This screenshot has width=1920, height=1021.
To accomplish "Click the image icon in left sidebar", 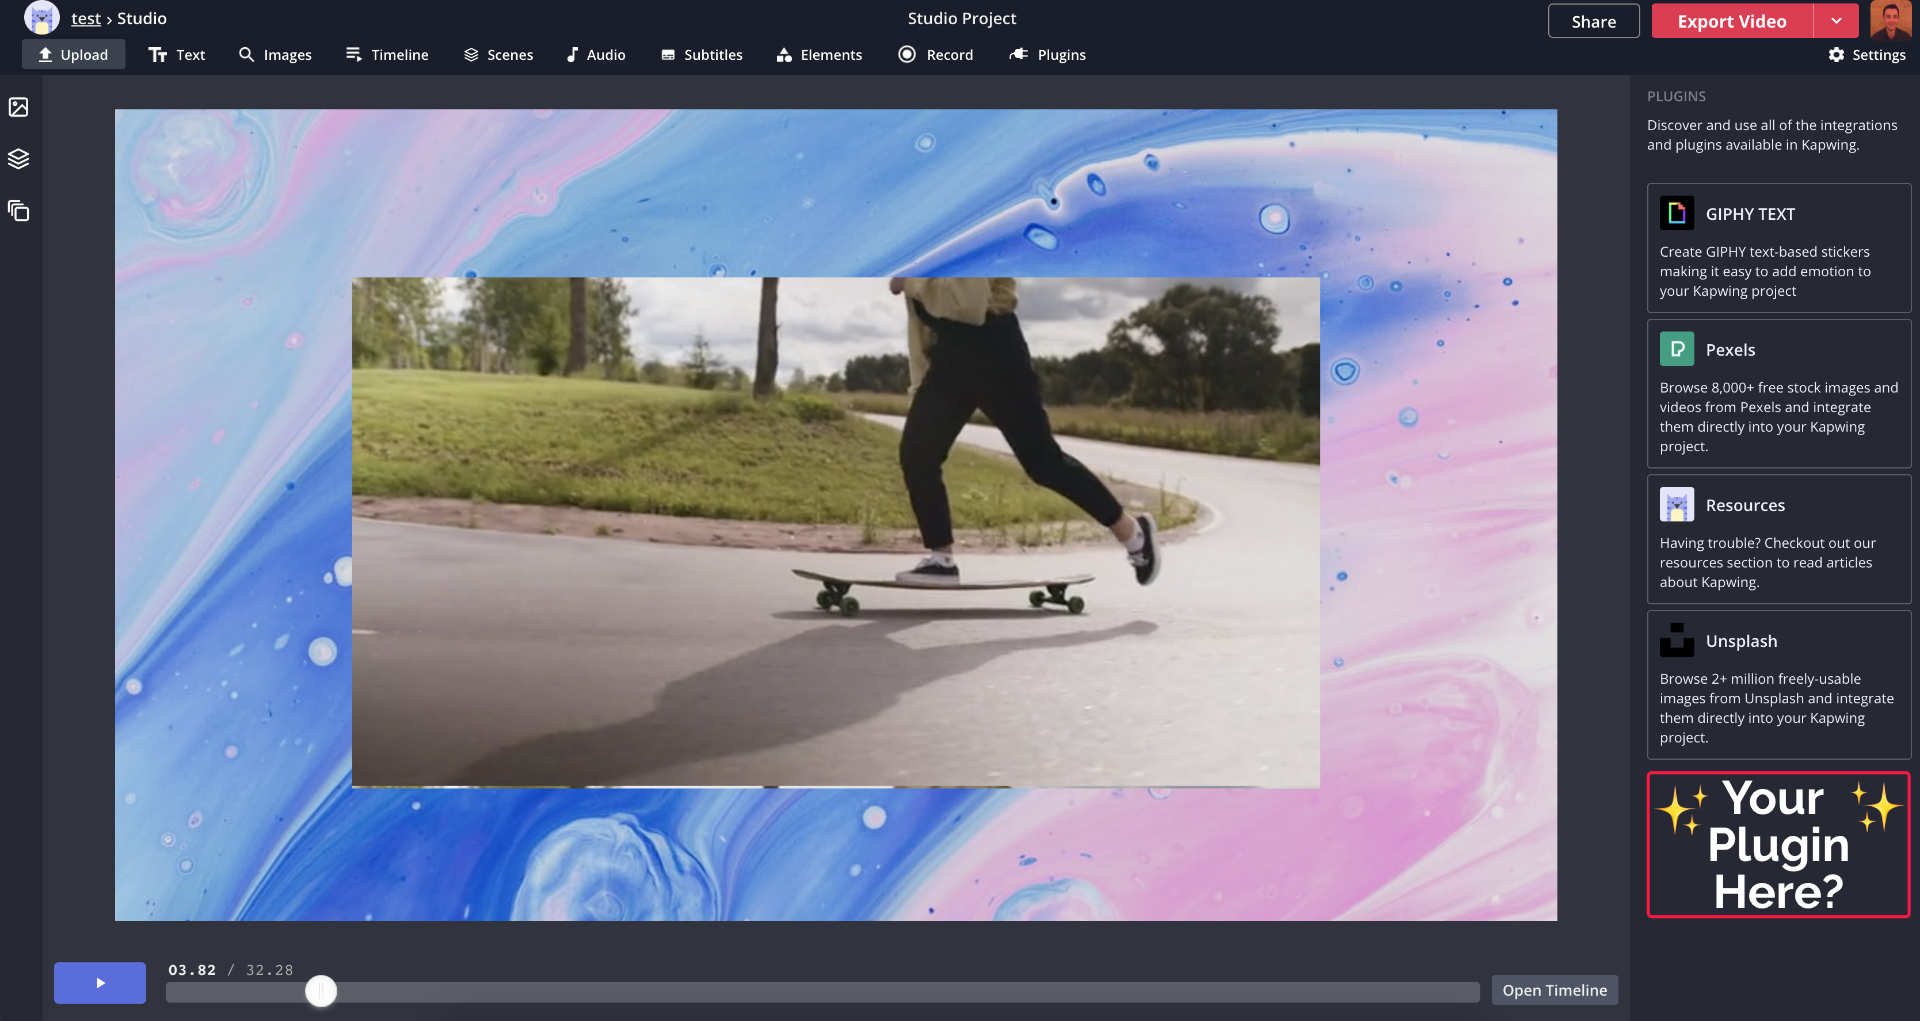I will point(19,107).
